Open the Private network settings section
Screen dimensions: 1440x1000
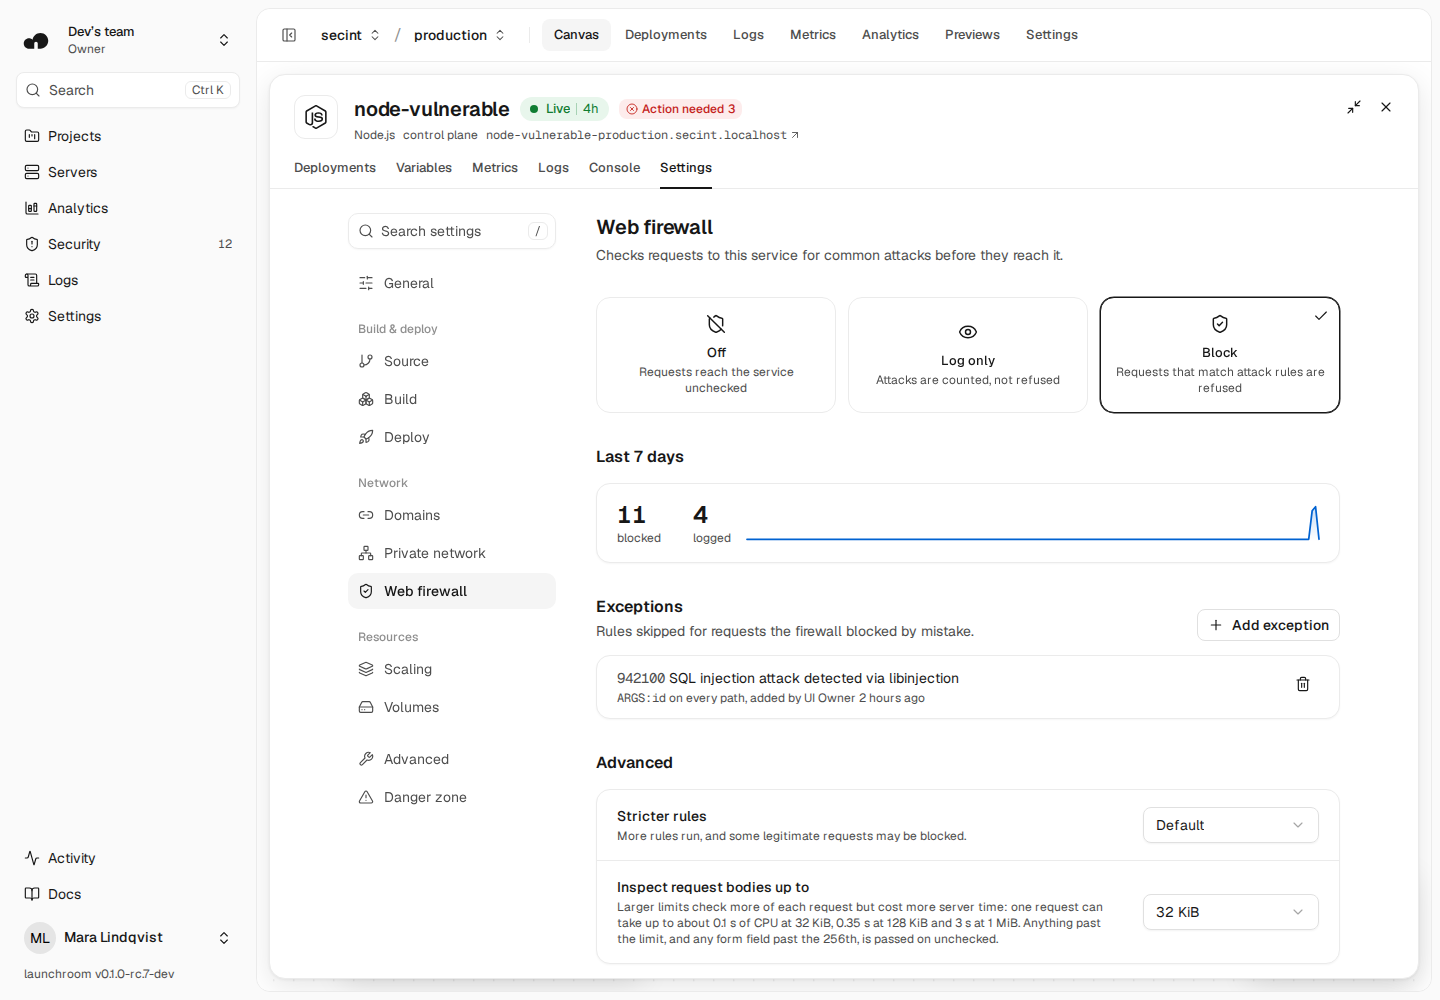pyautogui.click(x=452, y=553)
